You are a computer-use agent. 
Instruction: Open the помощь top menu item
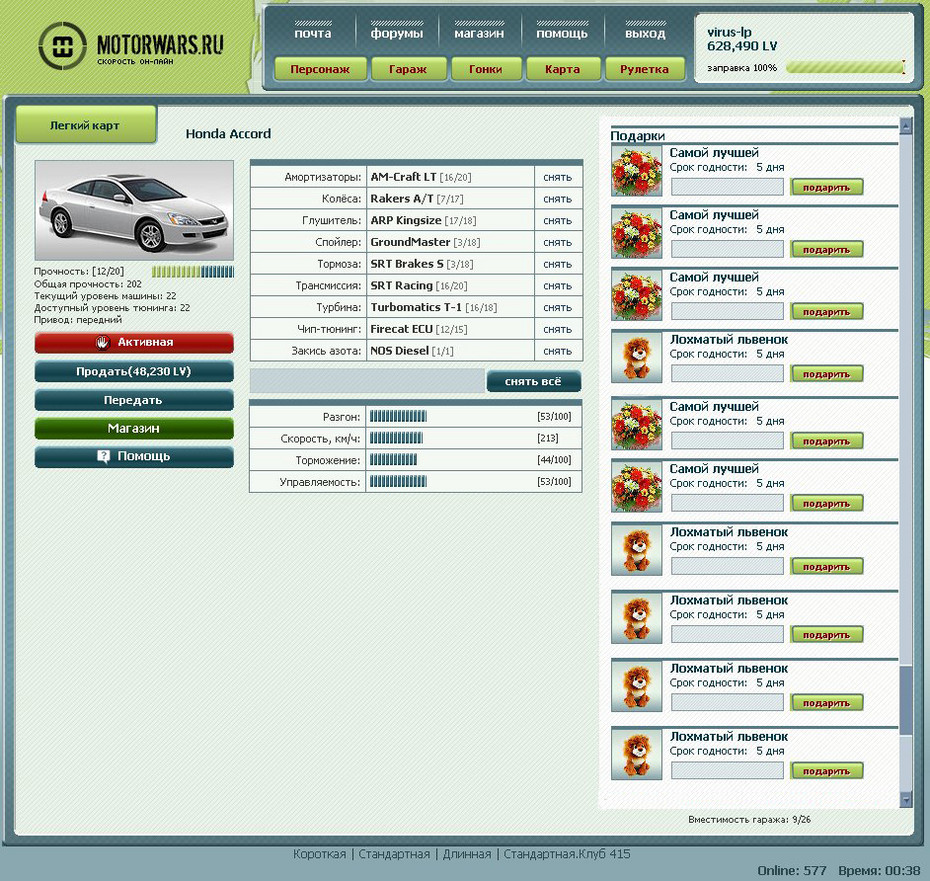tap(562, 33)
